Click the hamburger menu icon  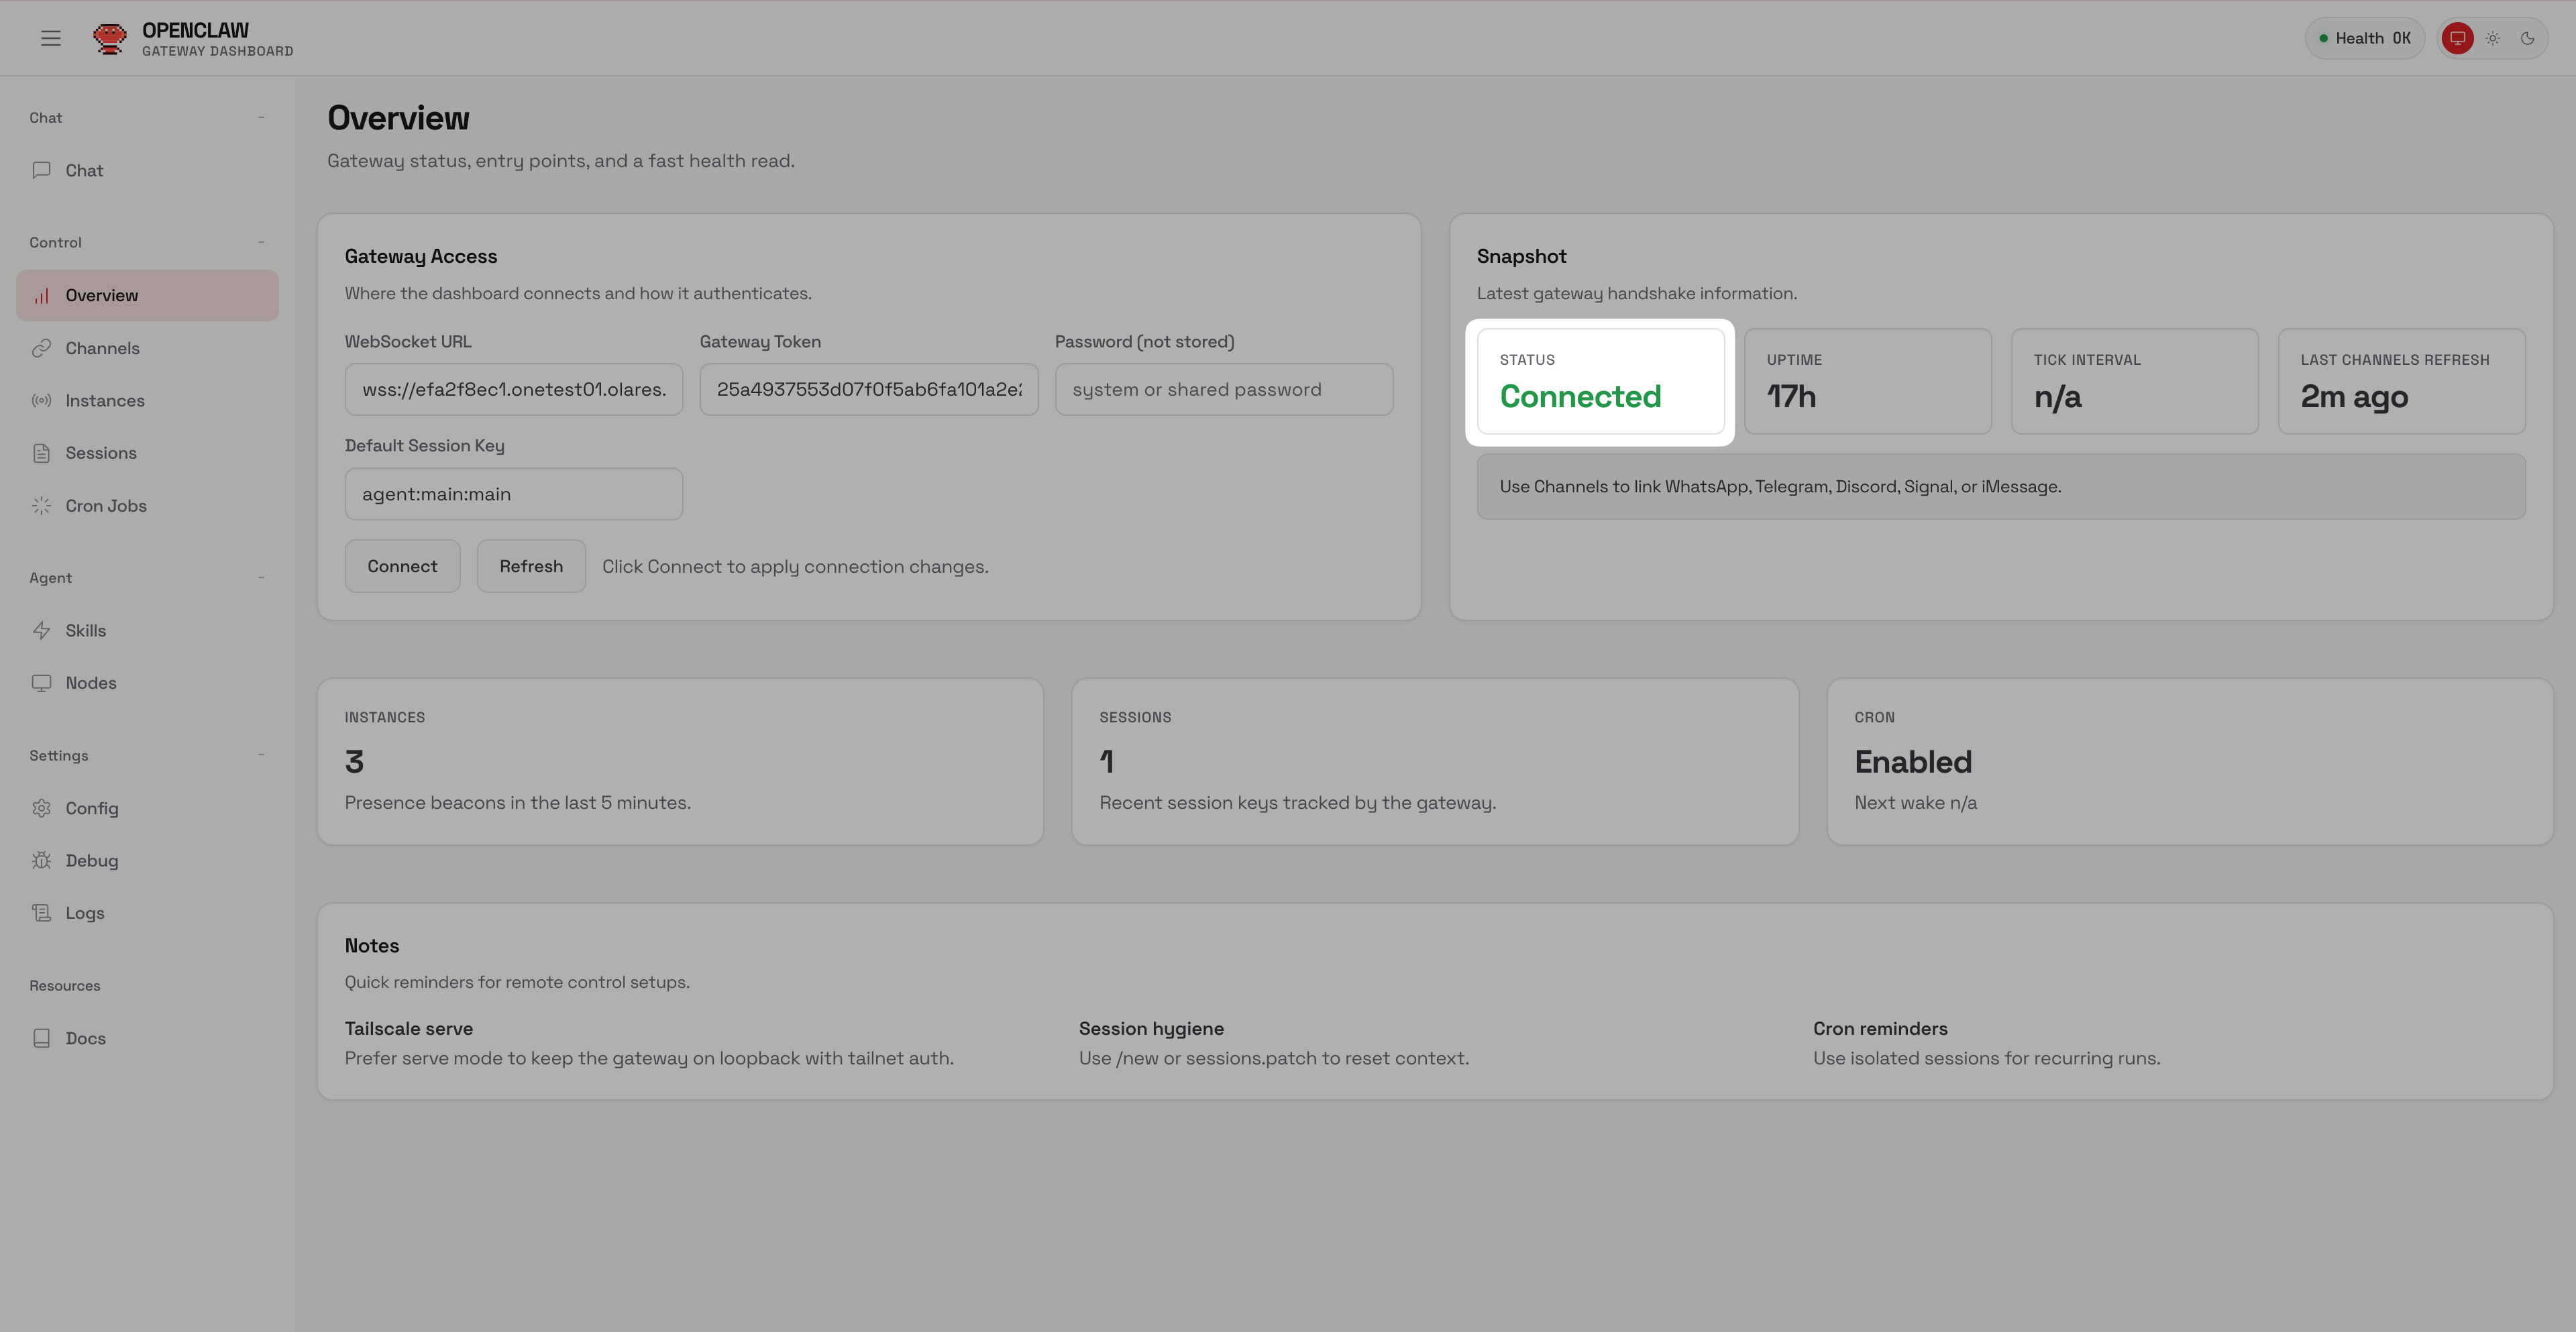pos(51,38)
